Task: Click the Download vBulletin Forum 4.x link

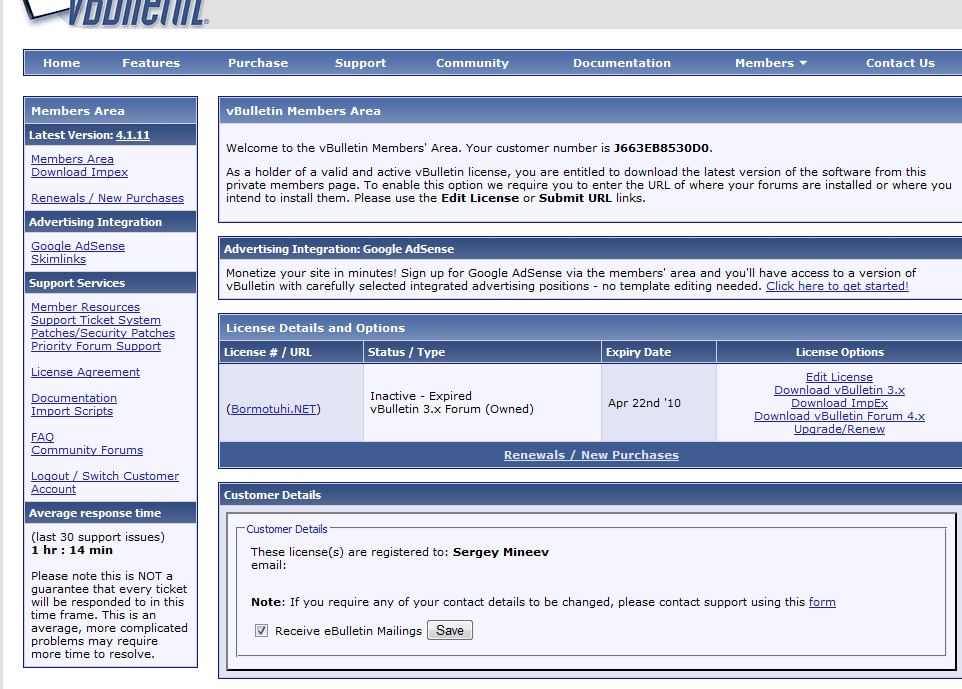Action: coord(839,416)
